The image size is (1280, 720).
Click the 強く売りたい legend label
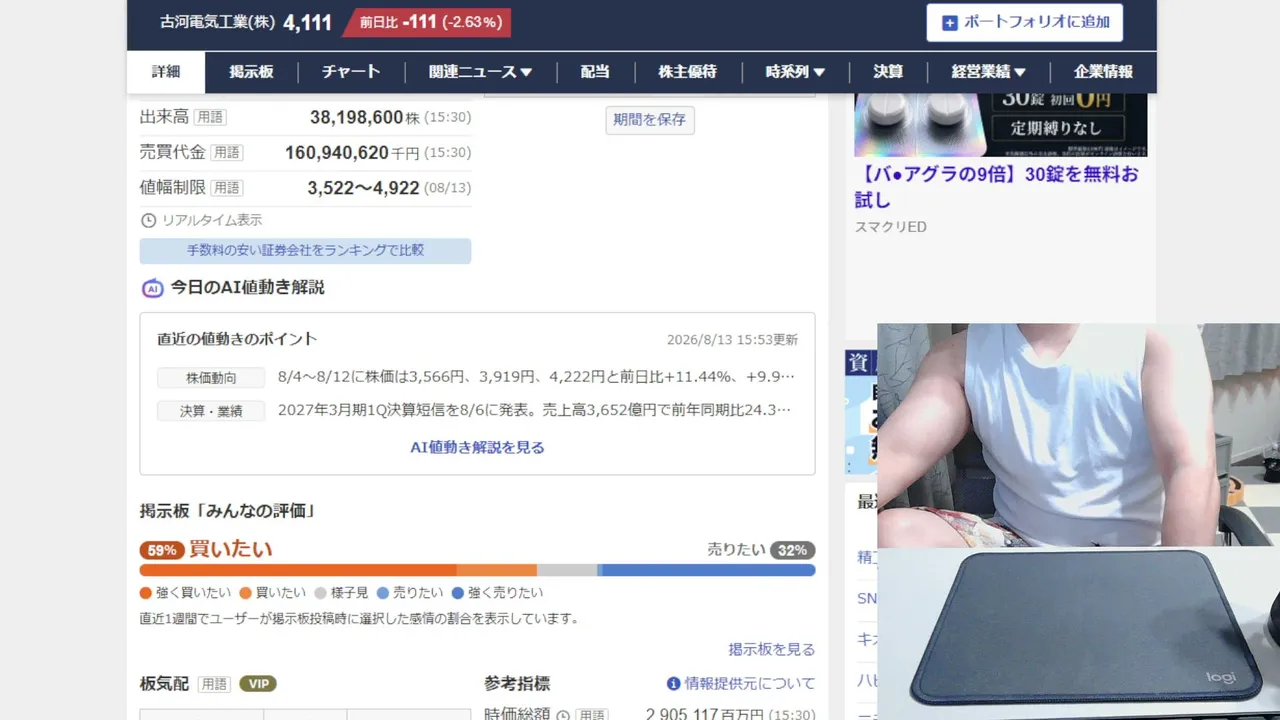(x=505, y=593)
